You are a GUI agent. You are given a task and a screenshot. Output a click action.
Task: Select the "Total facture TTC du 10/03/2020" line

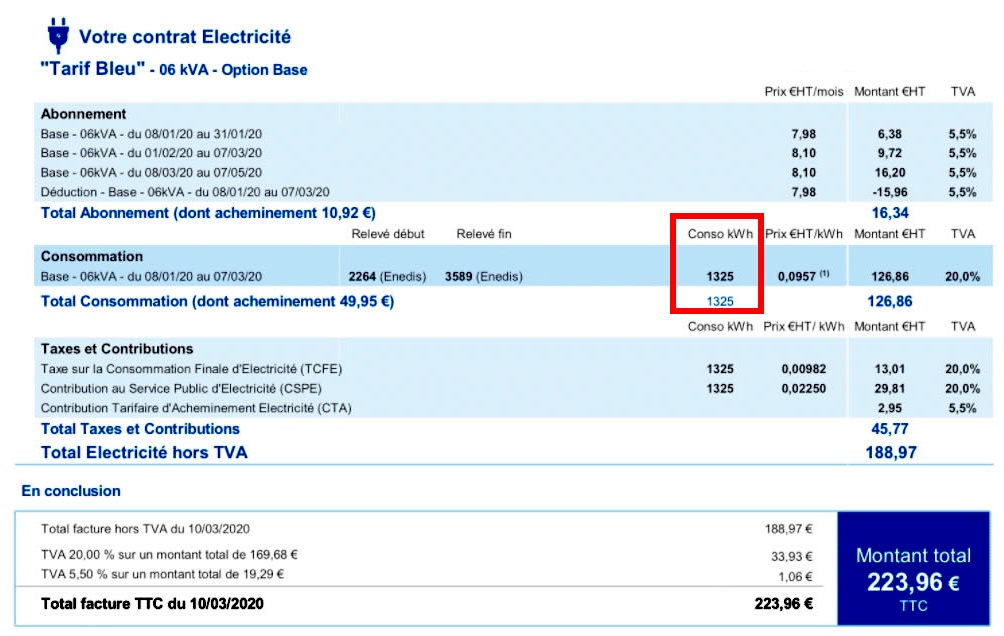(x=152, y=603)
